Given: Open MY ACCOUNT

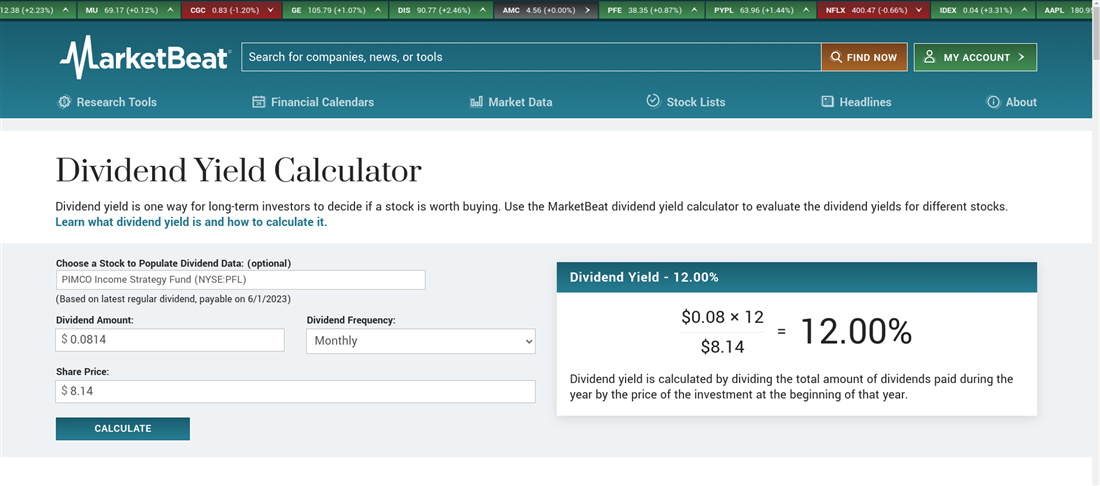Looking at the screenshot, I should (975, 58).
